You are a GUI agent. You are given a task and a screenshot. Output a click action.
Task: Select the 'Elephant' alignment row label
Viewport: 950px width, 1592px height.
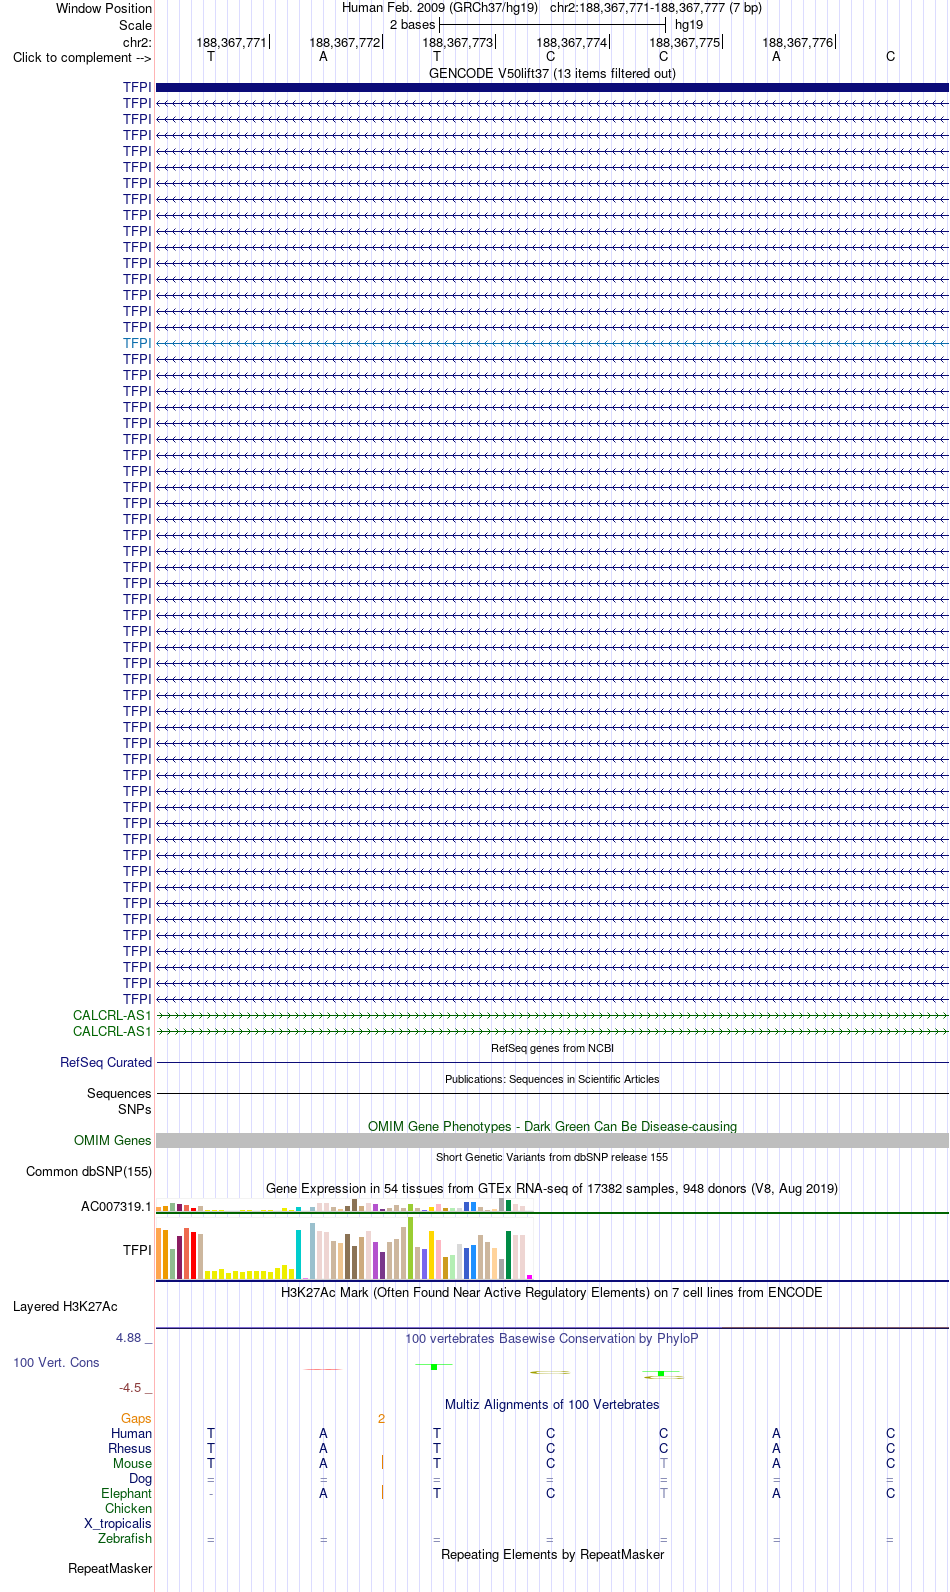(x=127, y=1493)
